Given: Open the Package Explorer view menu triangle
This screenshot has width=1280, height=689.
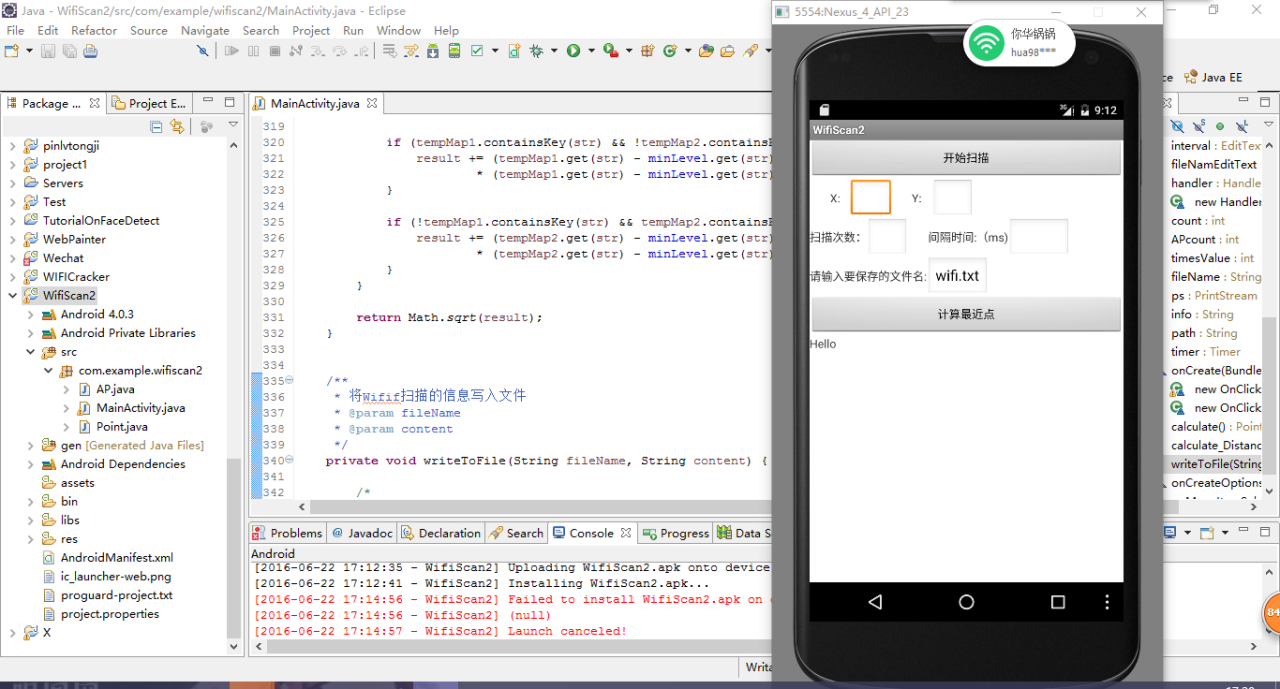Looking at the screenshot, I should tap(233, 125).
